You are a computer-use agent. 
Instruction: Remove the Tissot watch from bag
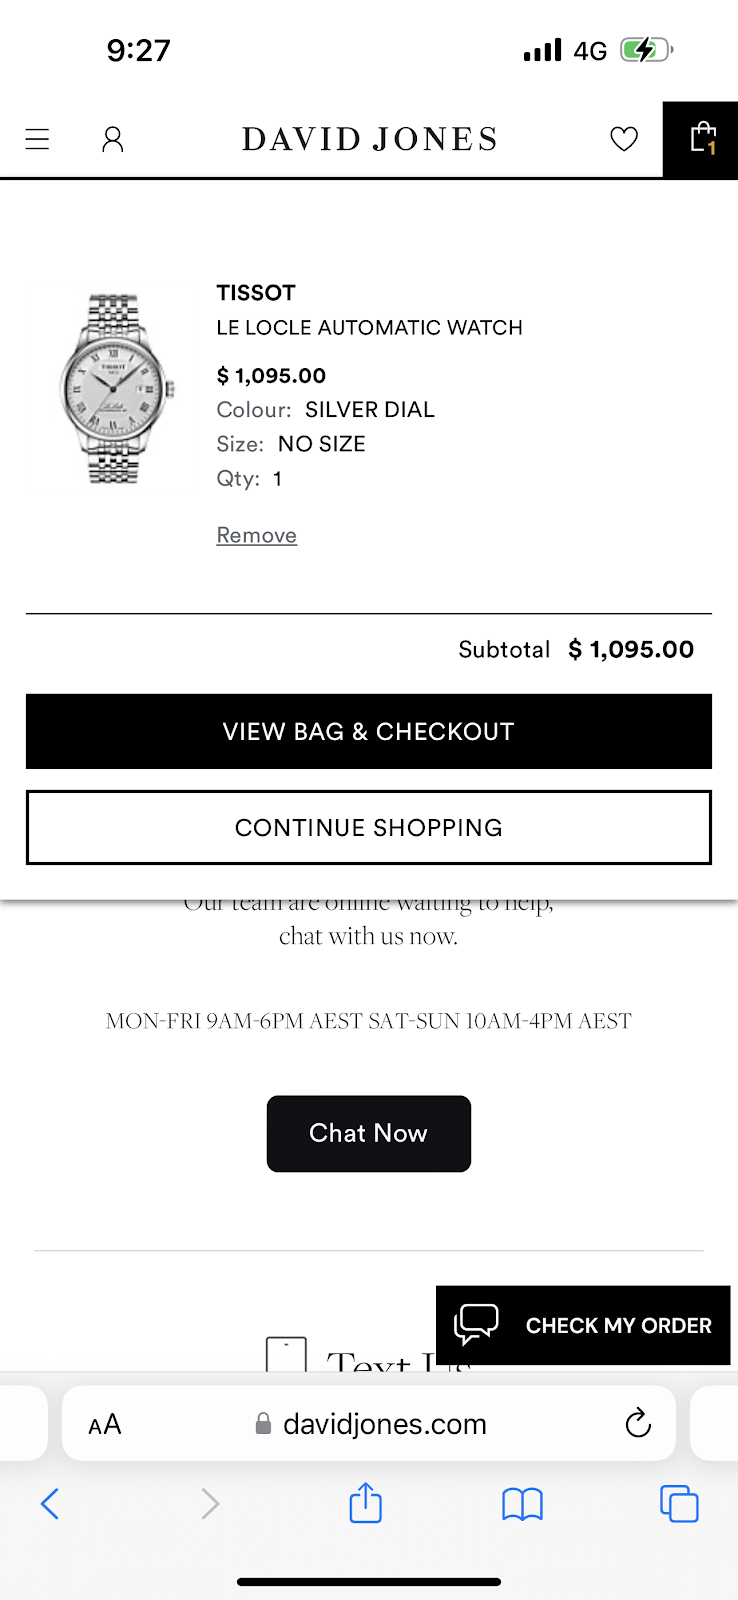(257, 535)
